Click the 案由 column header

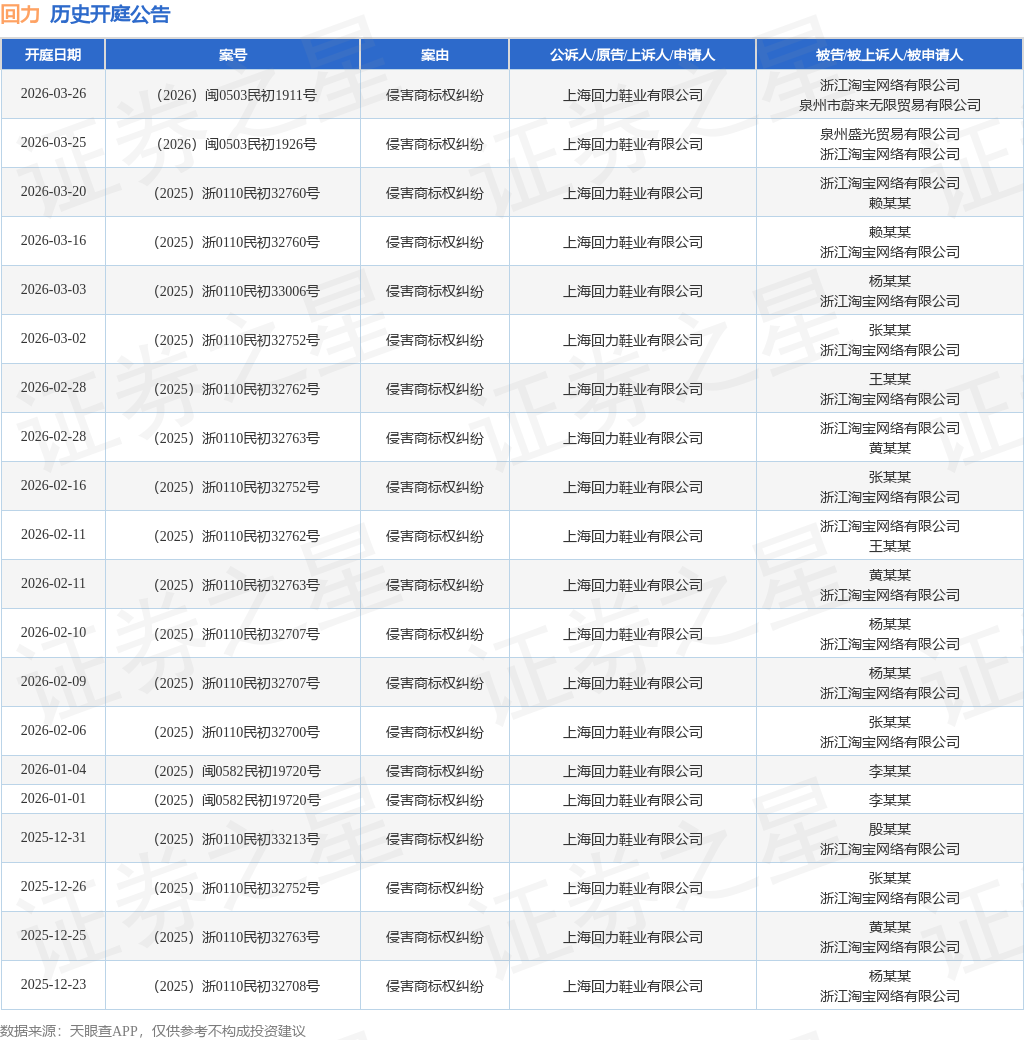434,55
